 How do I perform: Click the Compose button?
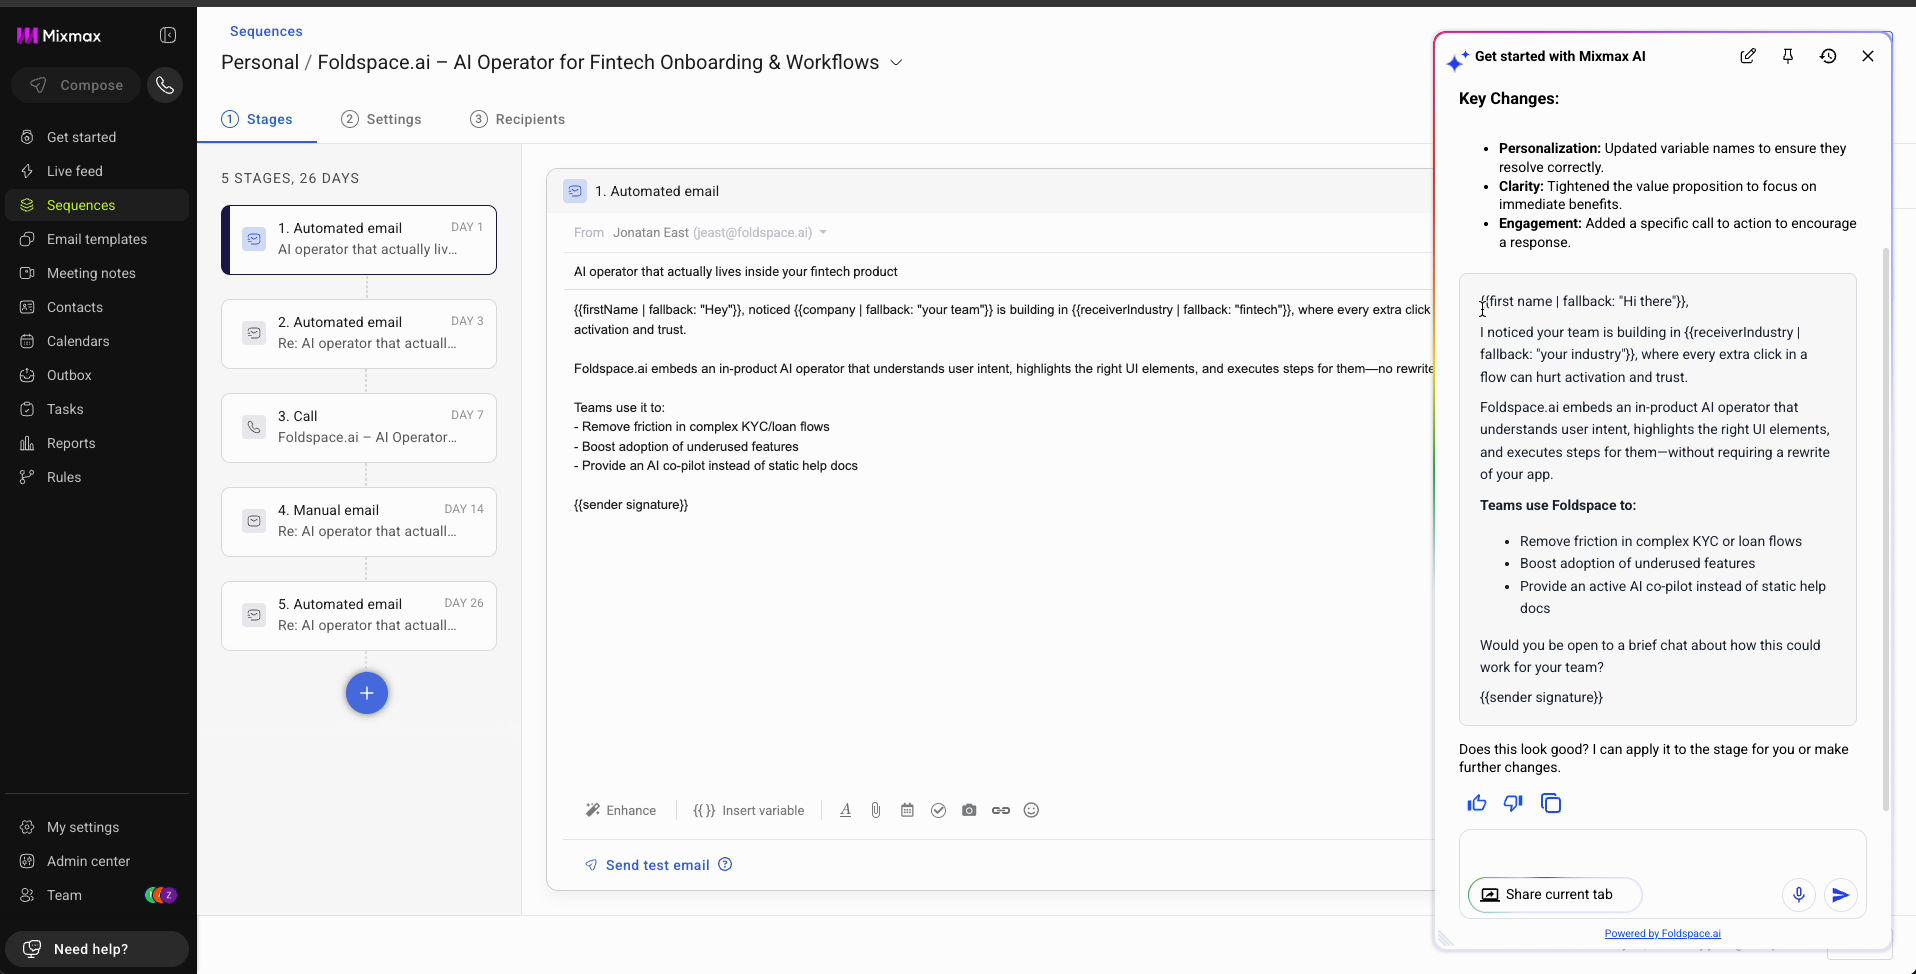click(76, 85)
